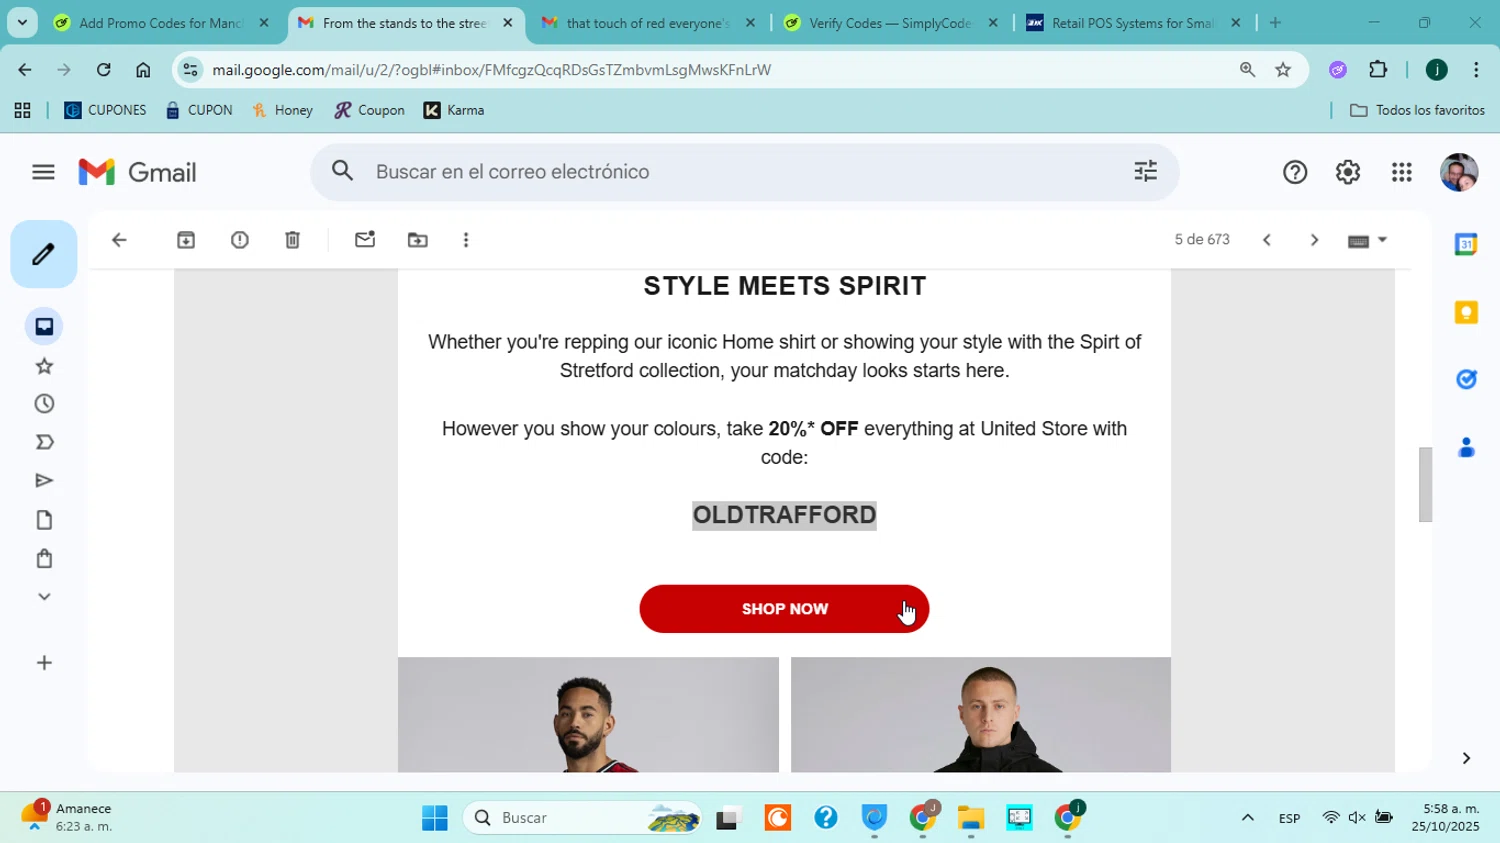The image size is (1500, 843).
Task: Open Google Calendar side panel icon
Action: point(1466,244)
